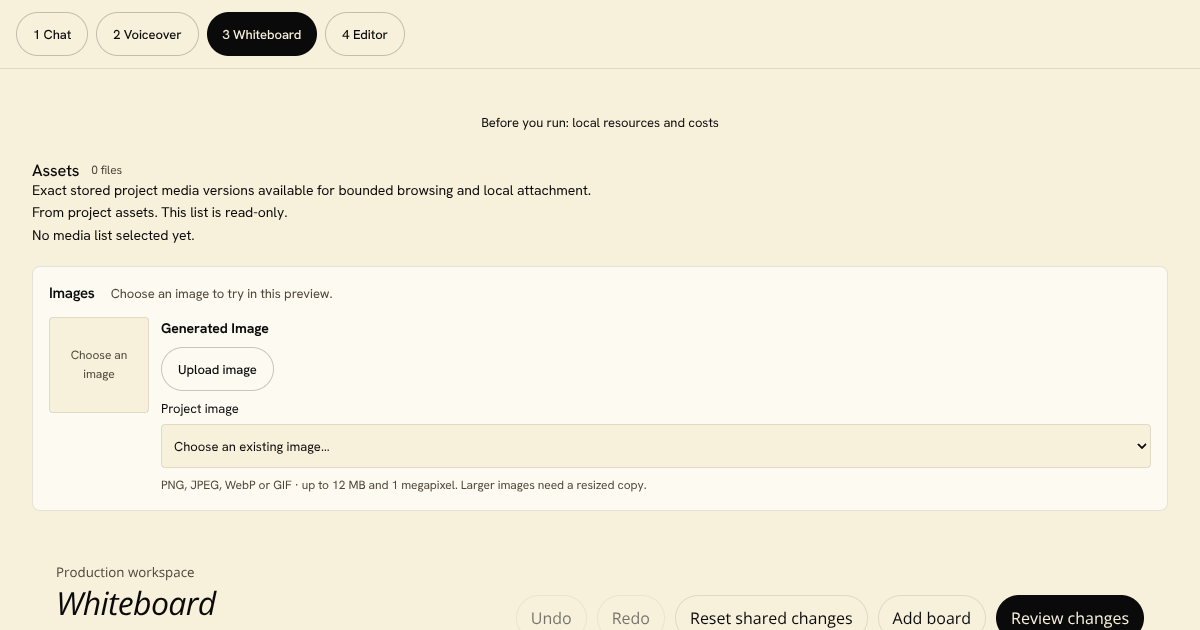Click the Images section label
Image resolution: width=1200 pixels, height=630 pixels.
[x=72, y=293]
